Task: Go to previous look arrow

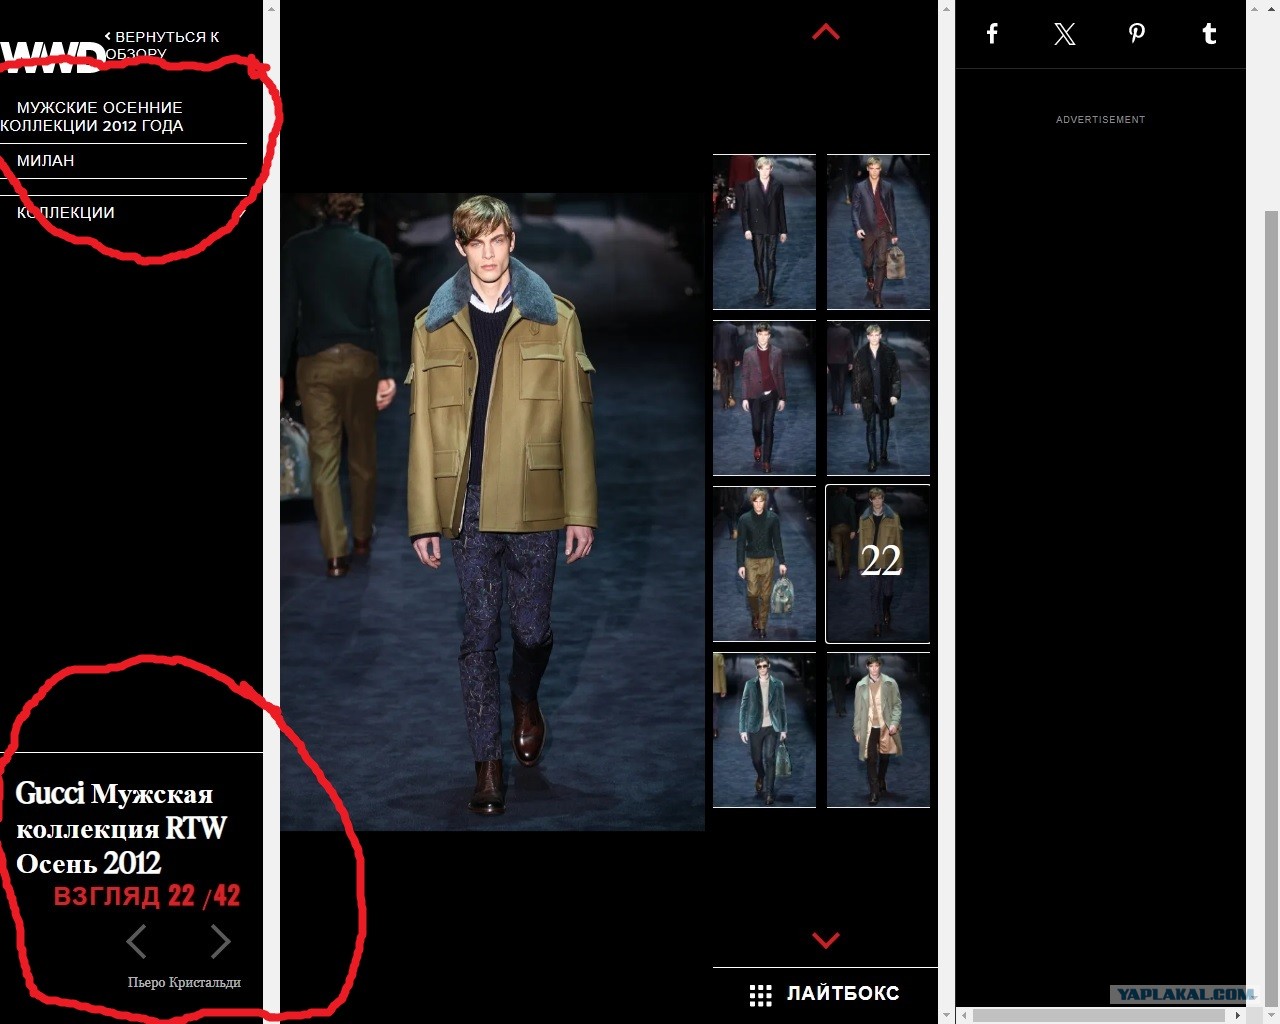Action: click(x=137, y=941)
